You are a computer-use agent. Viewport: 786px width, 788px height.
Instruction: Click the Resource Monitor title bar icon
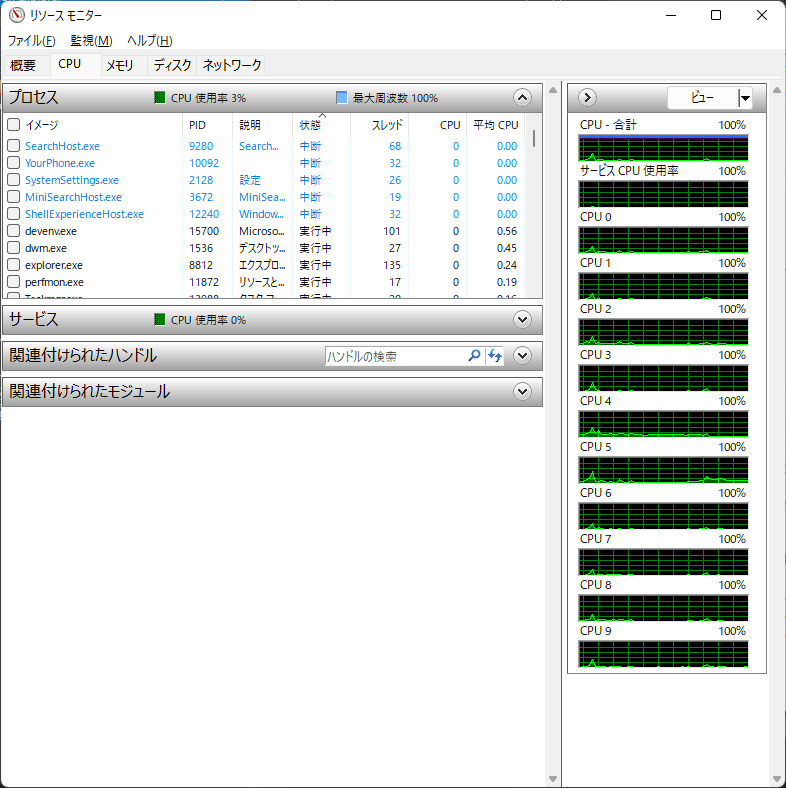(15, 15)
